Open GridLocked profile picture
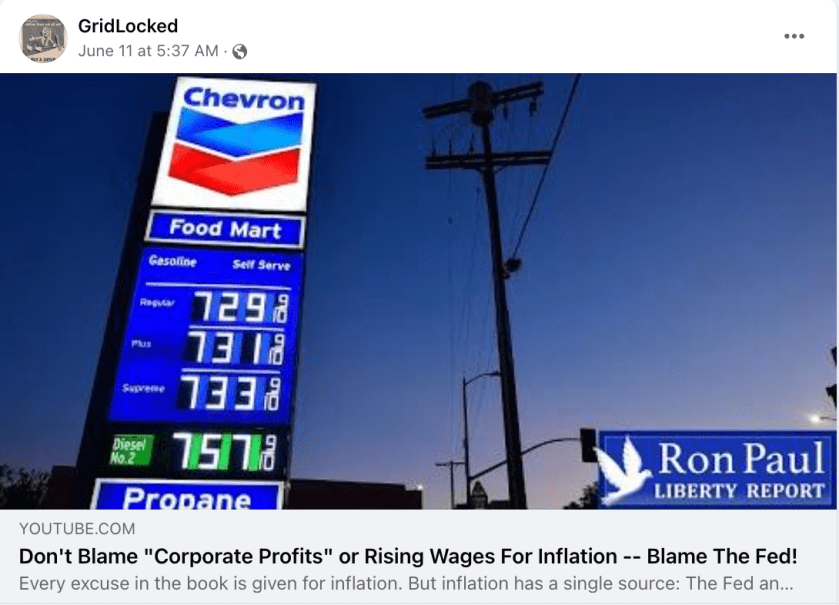This screenshot has height=605, width=839. pyautogui.click(x=43, y=39)
